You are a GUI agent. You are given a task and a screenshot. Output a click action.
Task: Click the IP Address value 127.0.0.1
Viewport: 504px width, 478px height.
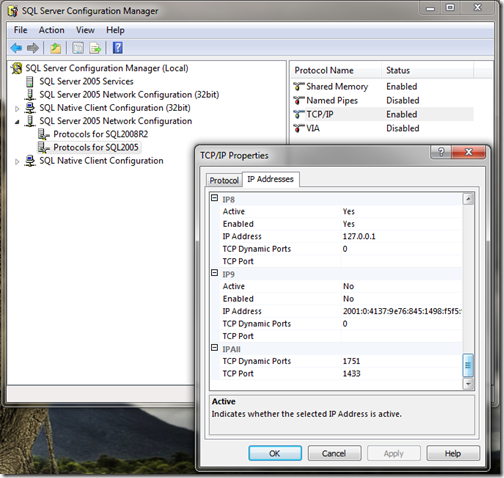[x=359, y=237]
